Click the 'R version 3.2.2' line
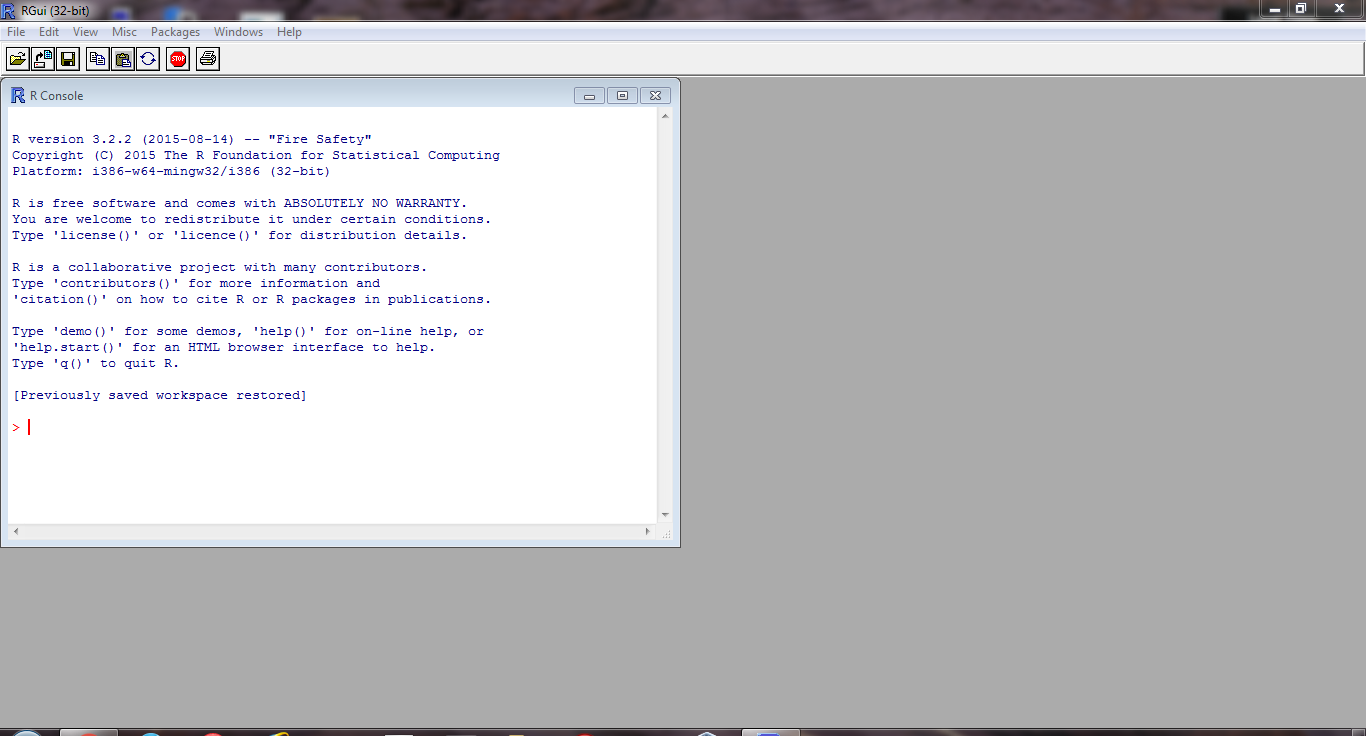Screen dimensions: 1366x736 (192, 139)
